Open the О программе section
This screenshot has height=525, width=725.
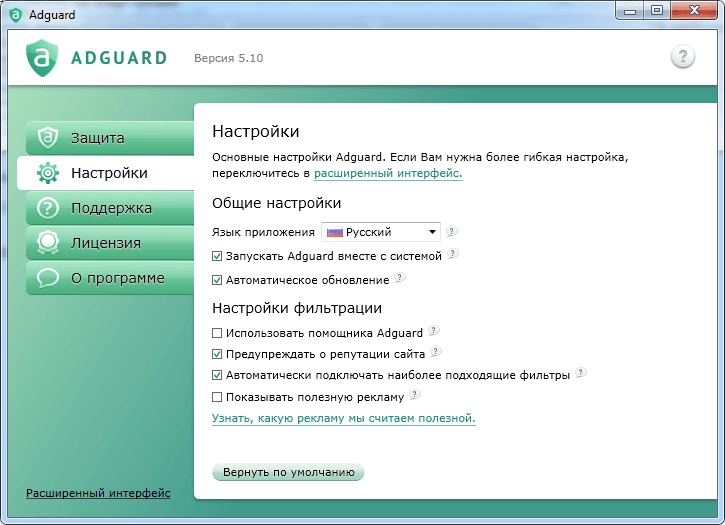(110, 278)
